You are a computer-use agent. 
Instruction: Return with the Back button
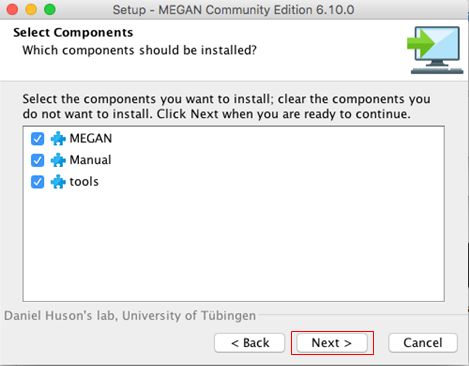tap(250, 343)
